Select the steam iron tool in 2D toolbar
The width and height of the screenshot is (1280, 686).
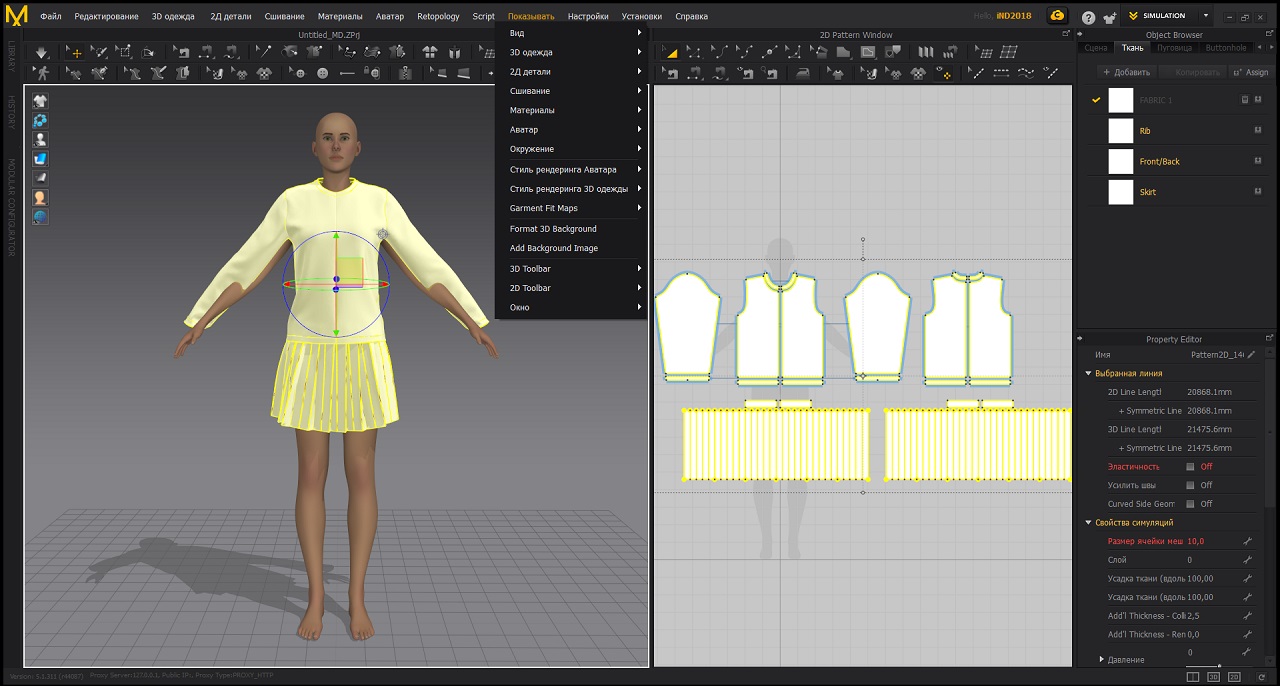point(802,73)
